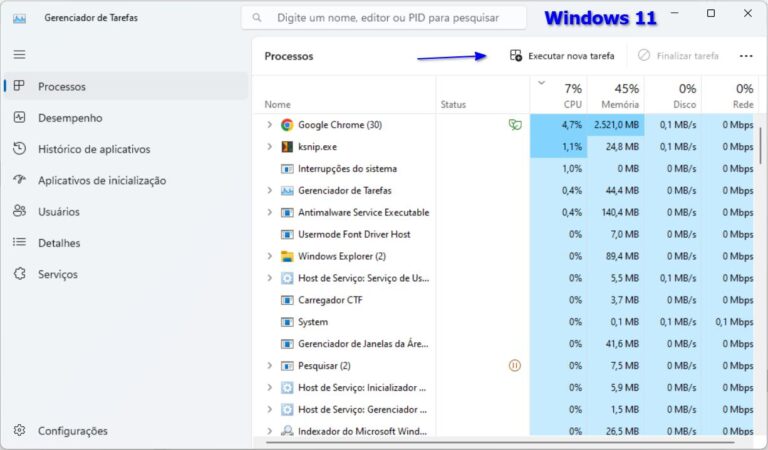Select the Interrupções do sistema row
The width and height of the screenshot is (768, 450).
coord(504,168)
